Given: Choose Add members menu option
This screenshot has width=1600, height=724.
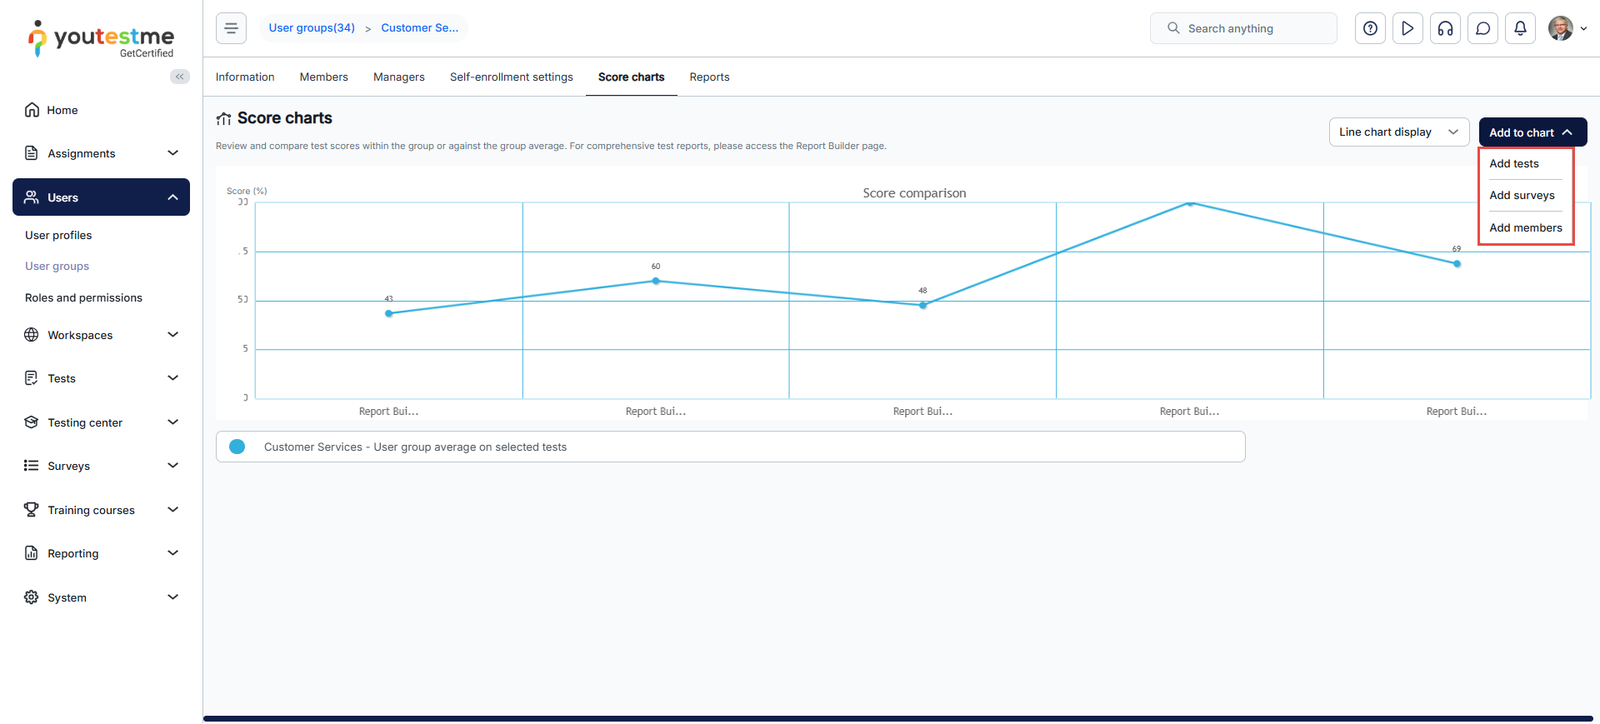Looking at the screenshot, I should point(1525,228).
